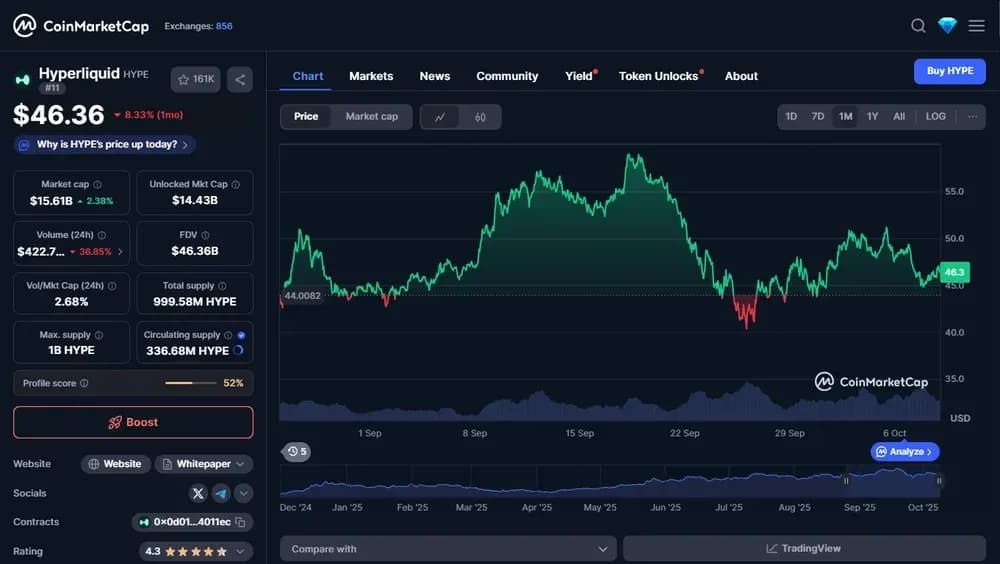Screen dimensions: 1000x564
Task: Open the Telegram social icon
Action: [221, 493]
